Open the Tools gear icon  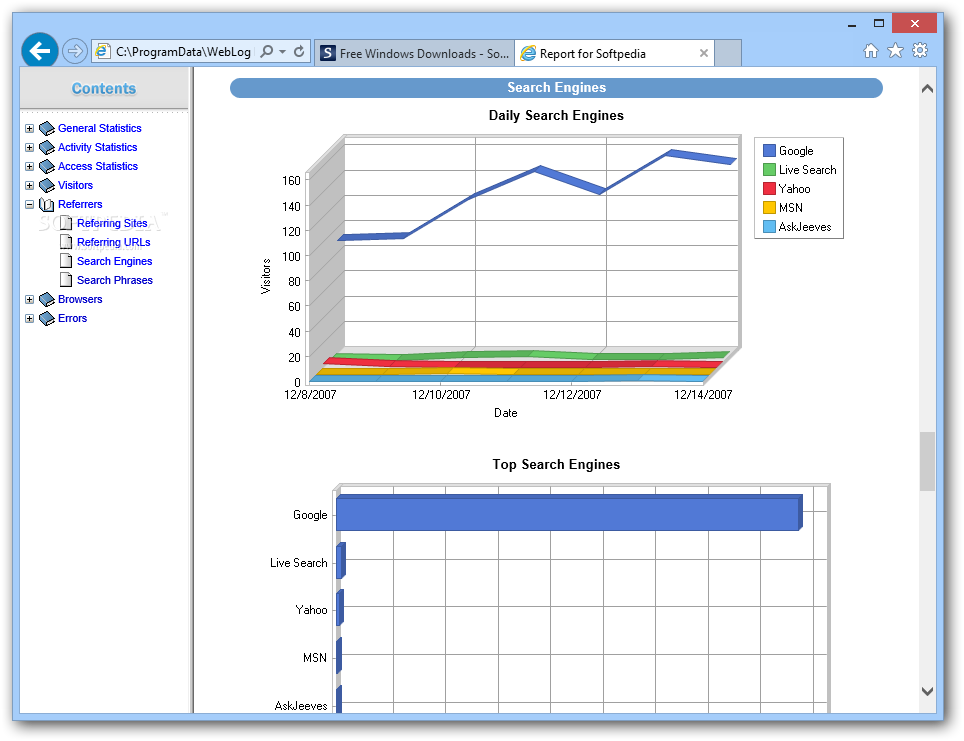pos(920,50)
